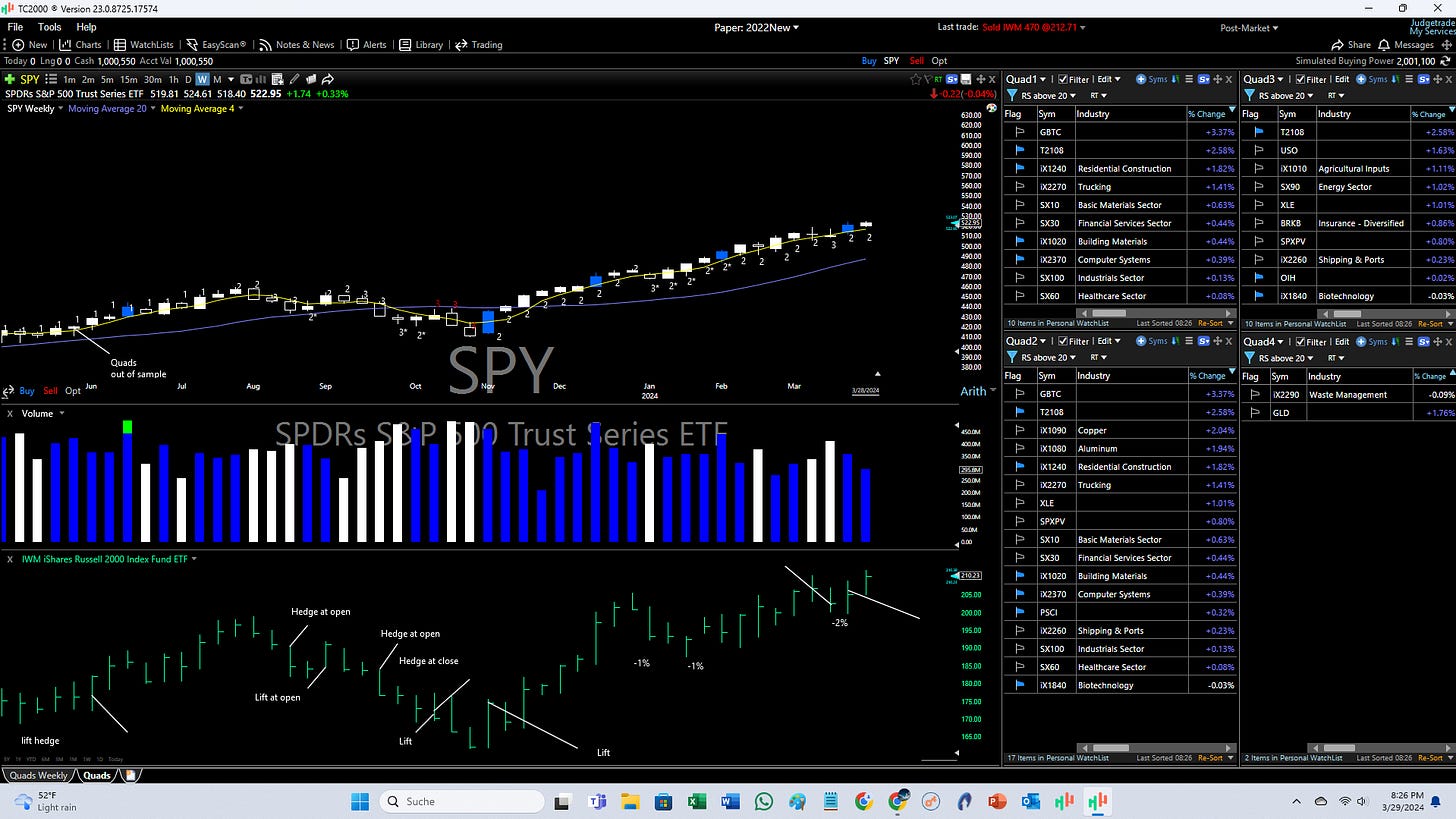
Task: Toggle flag for iX1090 Copper in Quad2
Action: (x=1020, y=431)
